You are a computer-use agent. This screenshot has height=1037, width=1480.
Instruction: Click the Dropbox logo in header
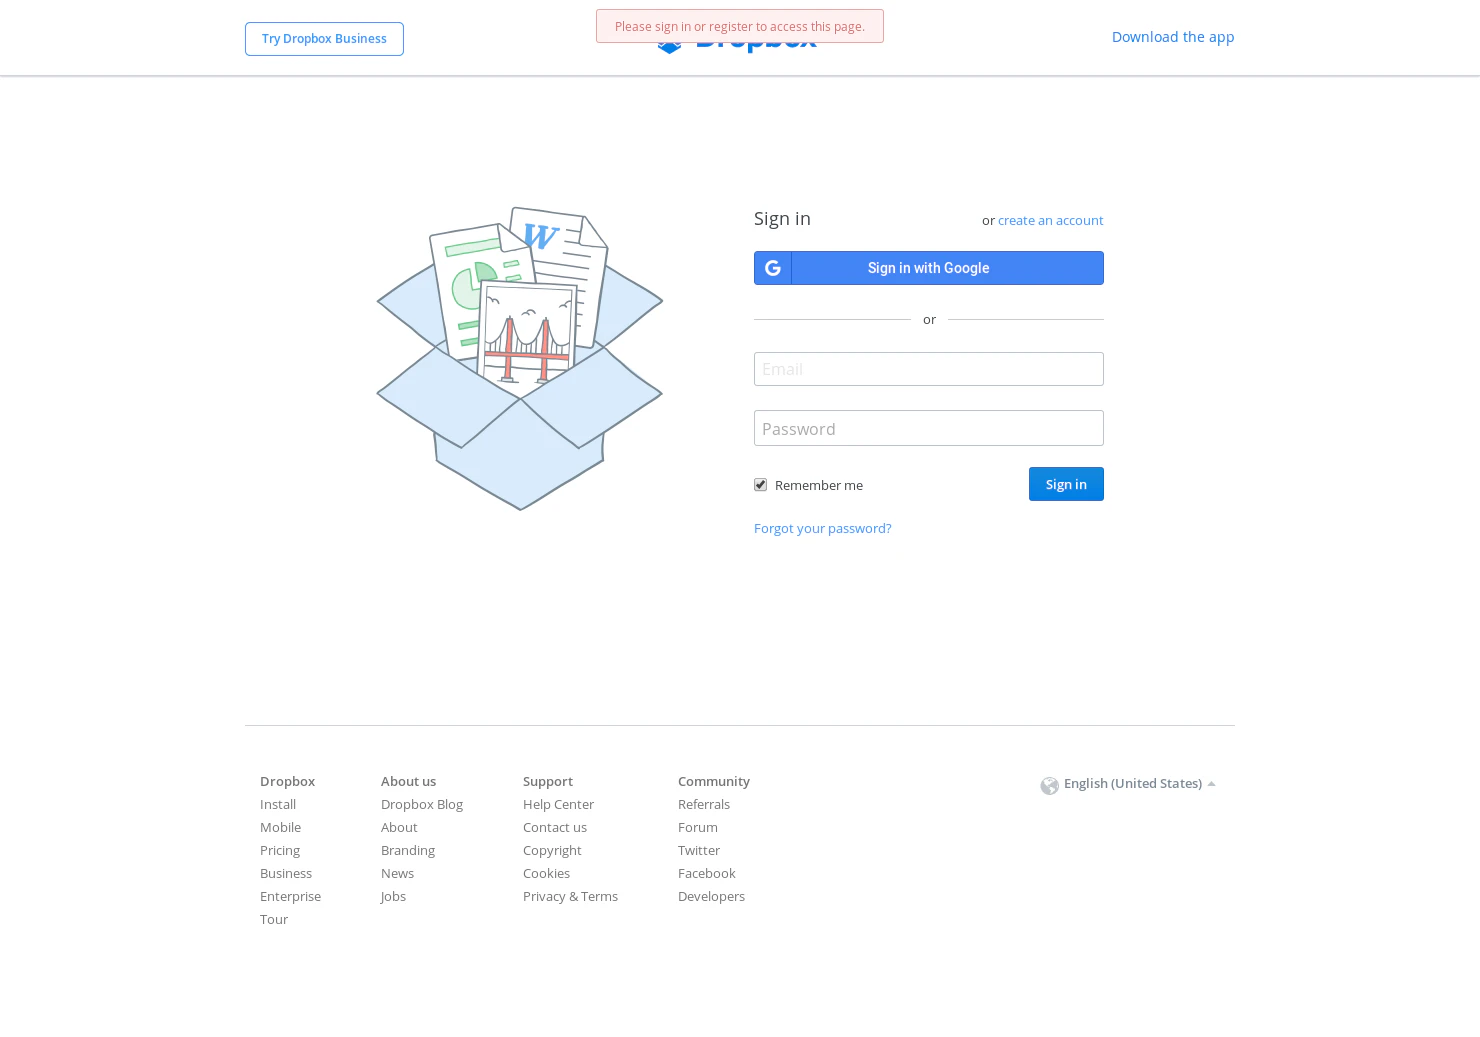click(737, 46)
